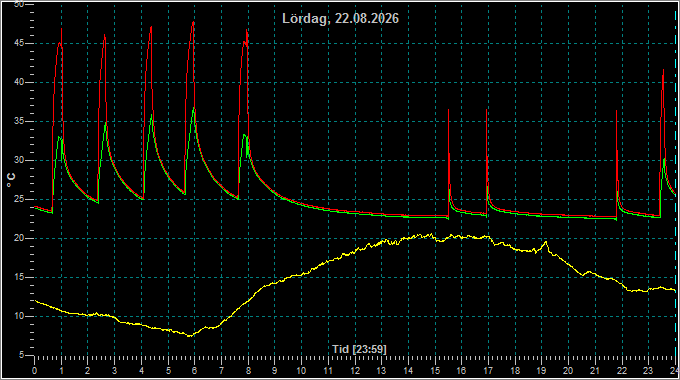Image resolution: width=680 pixels, height=380 pixels.
Task: Select the red peak just before hour 24
Action: coord(663,70)
